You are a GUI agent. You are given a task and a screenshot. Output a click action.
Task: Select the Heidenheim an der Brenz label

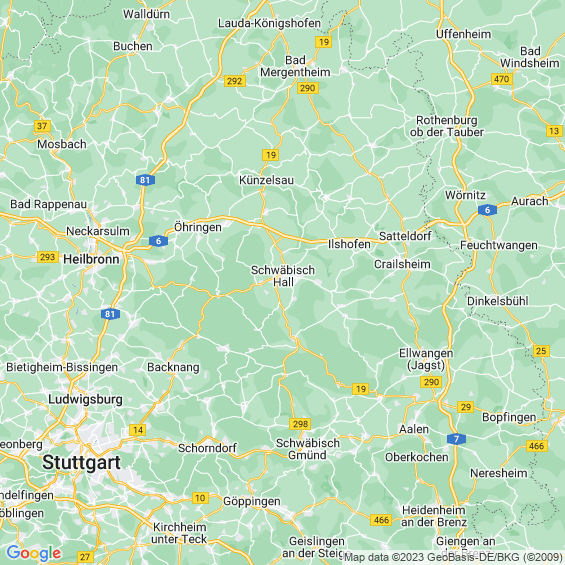tap(434, 516)
